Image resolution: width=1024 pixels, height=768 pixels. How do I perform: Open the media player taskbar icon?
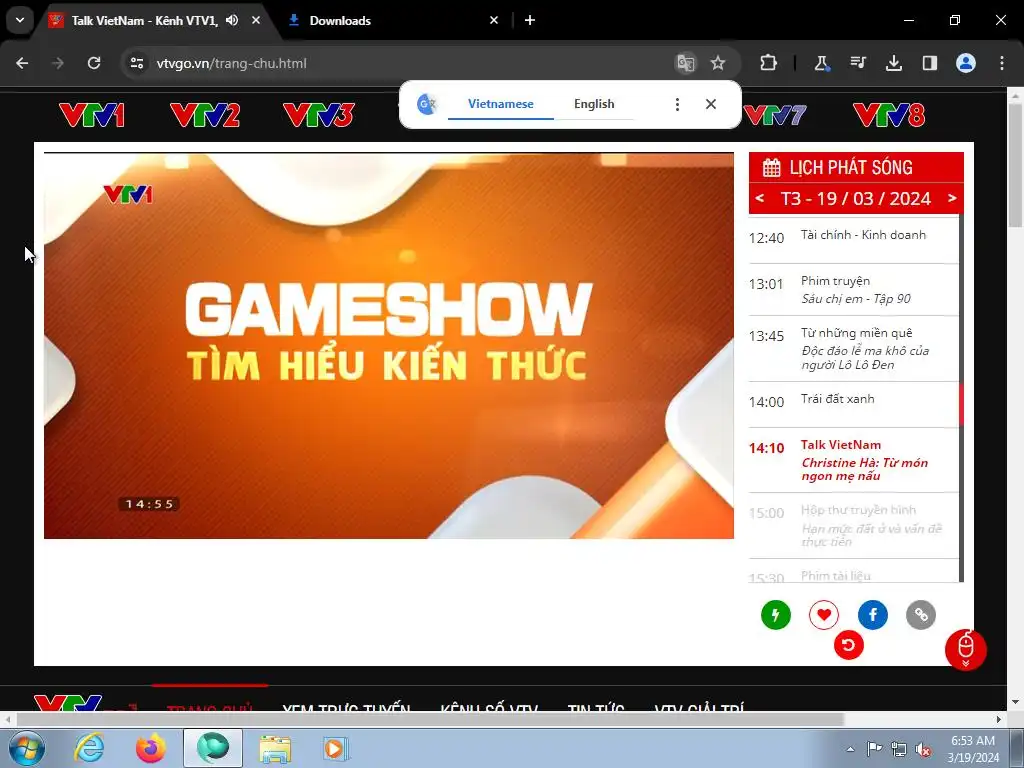336,748
